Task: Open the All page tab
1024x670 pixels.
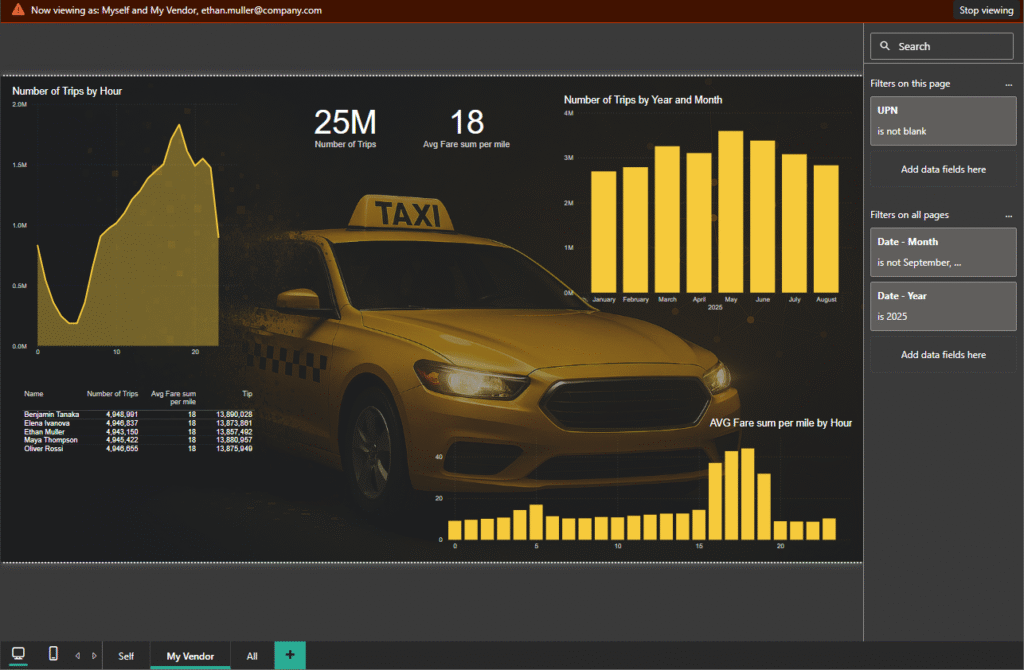Action: pyautogui.click(x=252, y=656)
